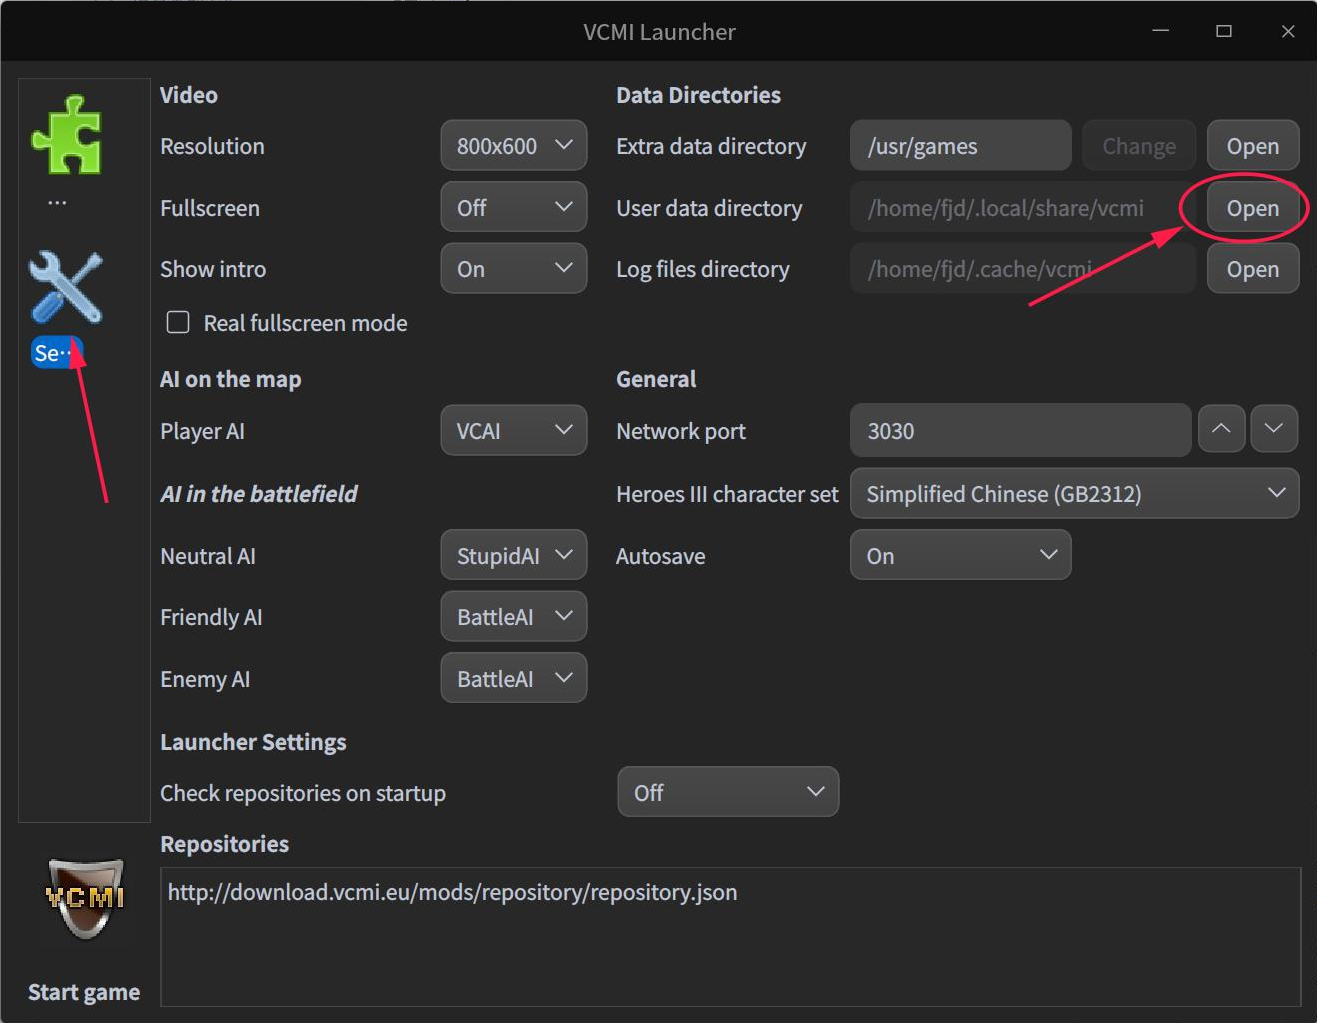Focus the Network port 3030 field
The width and height of the screenshot is (1317, 1023).
(1021, 431)
